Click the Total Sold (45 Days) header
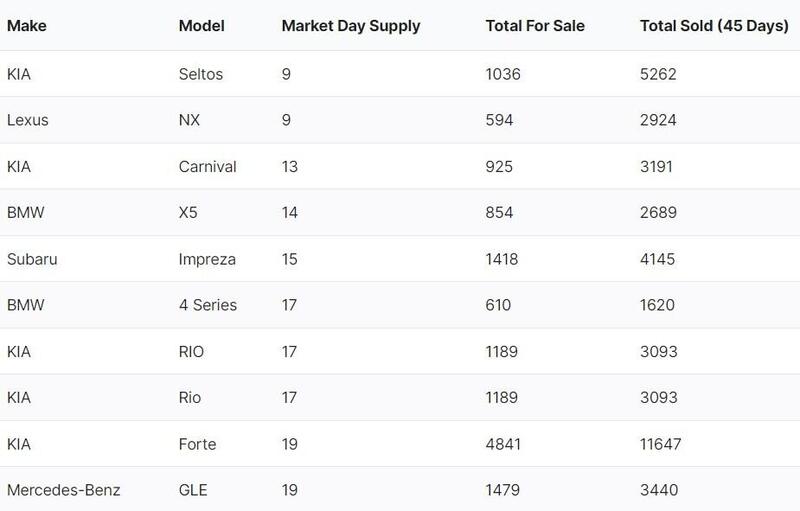Viewport: 800px width, 511px height. pos(714,27)
